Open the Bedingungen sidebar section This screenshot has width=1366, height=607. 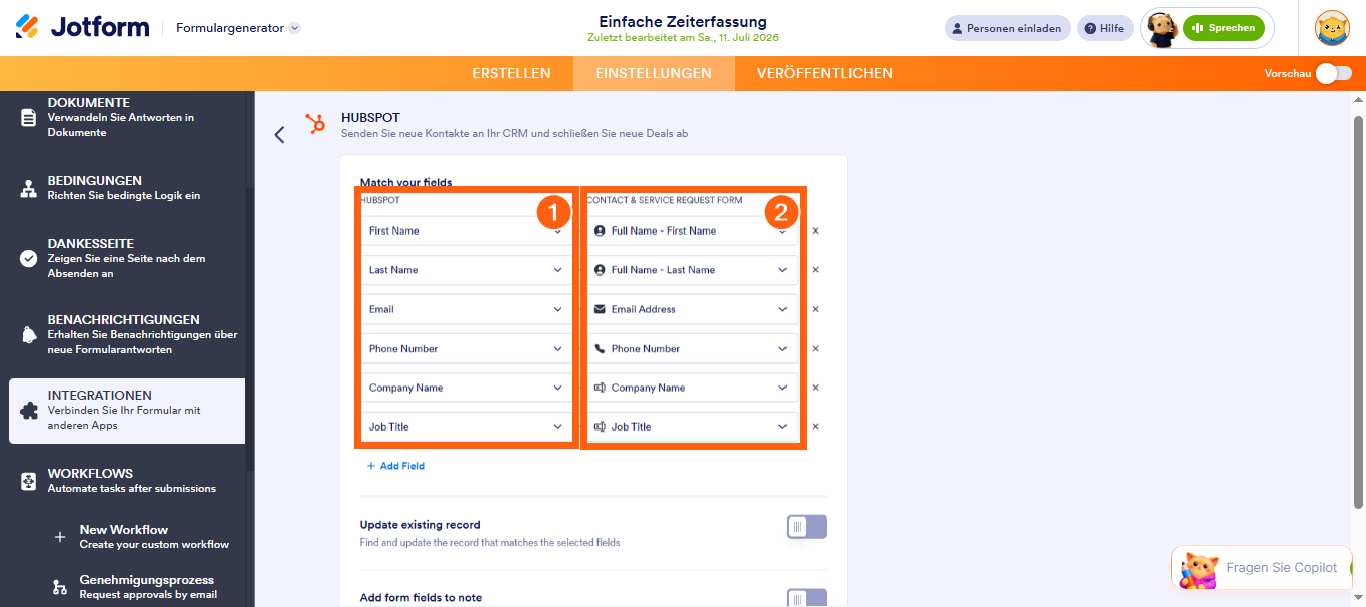[127, 187]
